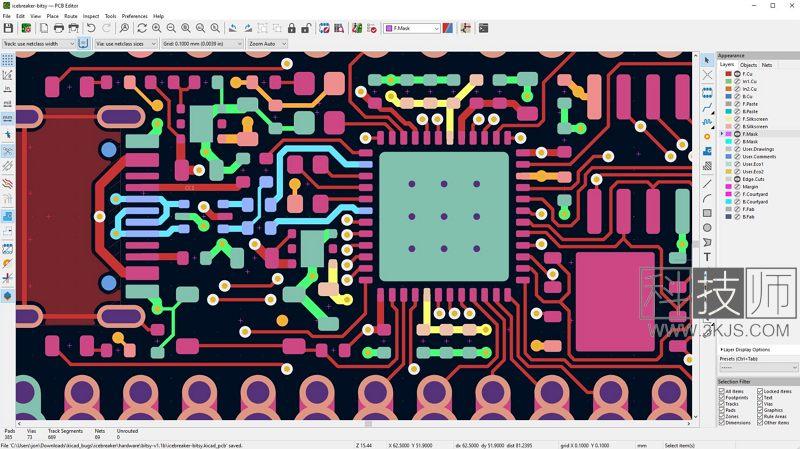
Task: Select the Add Footprint tool
Action: click(x=707, y=93)
